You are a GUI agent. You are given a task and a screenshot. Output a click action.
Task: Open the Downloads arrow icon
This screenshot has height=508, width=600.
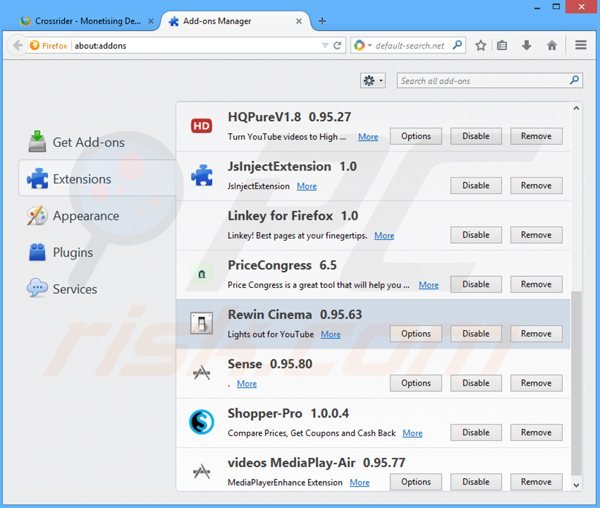[x=527, y=46]
